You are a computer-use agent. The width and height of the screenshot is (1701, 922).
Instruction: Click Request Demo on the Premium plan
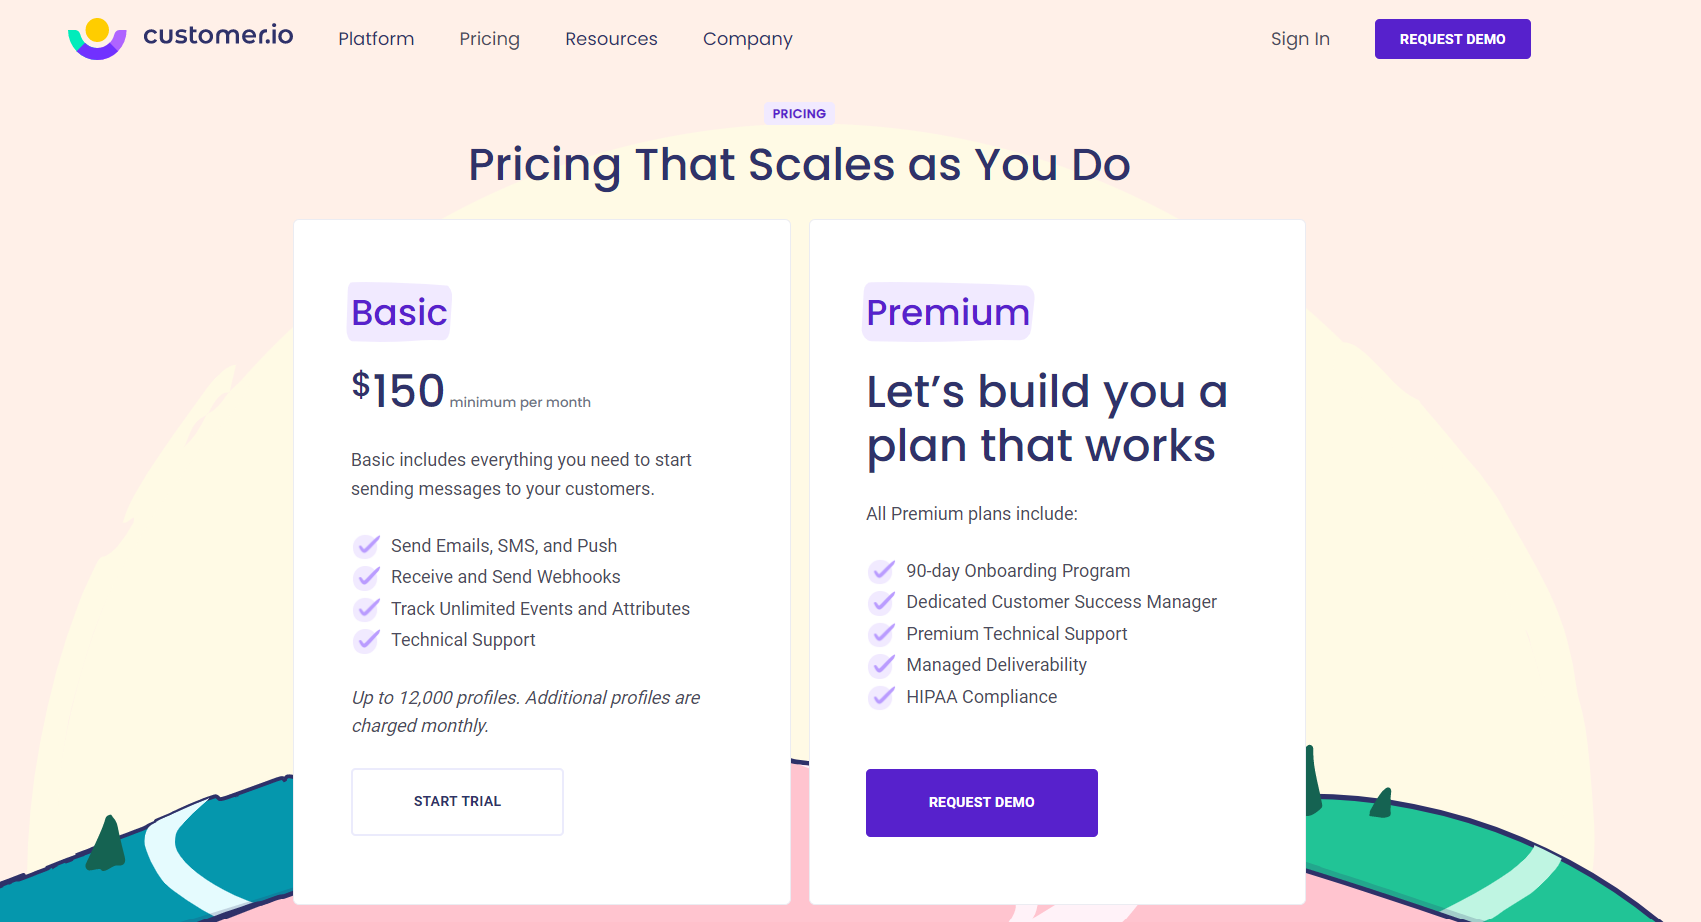[982, 802]
